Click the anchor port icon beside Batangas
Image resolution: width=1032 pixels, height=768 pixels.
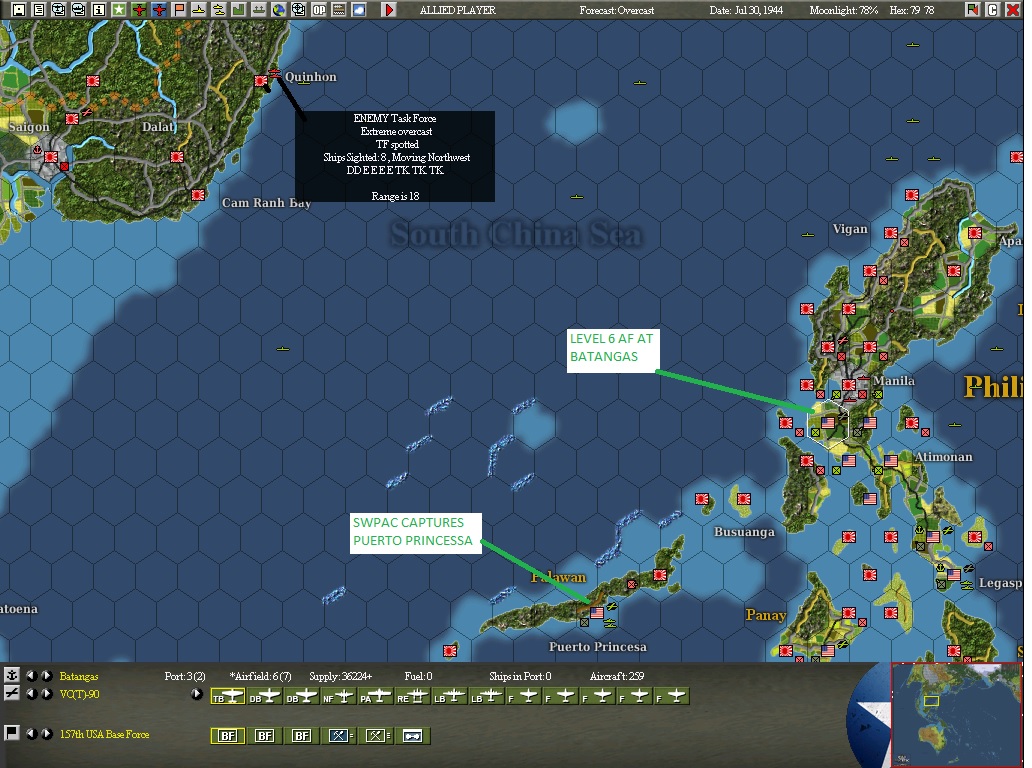pyautogui.click(x=11, y=675)
